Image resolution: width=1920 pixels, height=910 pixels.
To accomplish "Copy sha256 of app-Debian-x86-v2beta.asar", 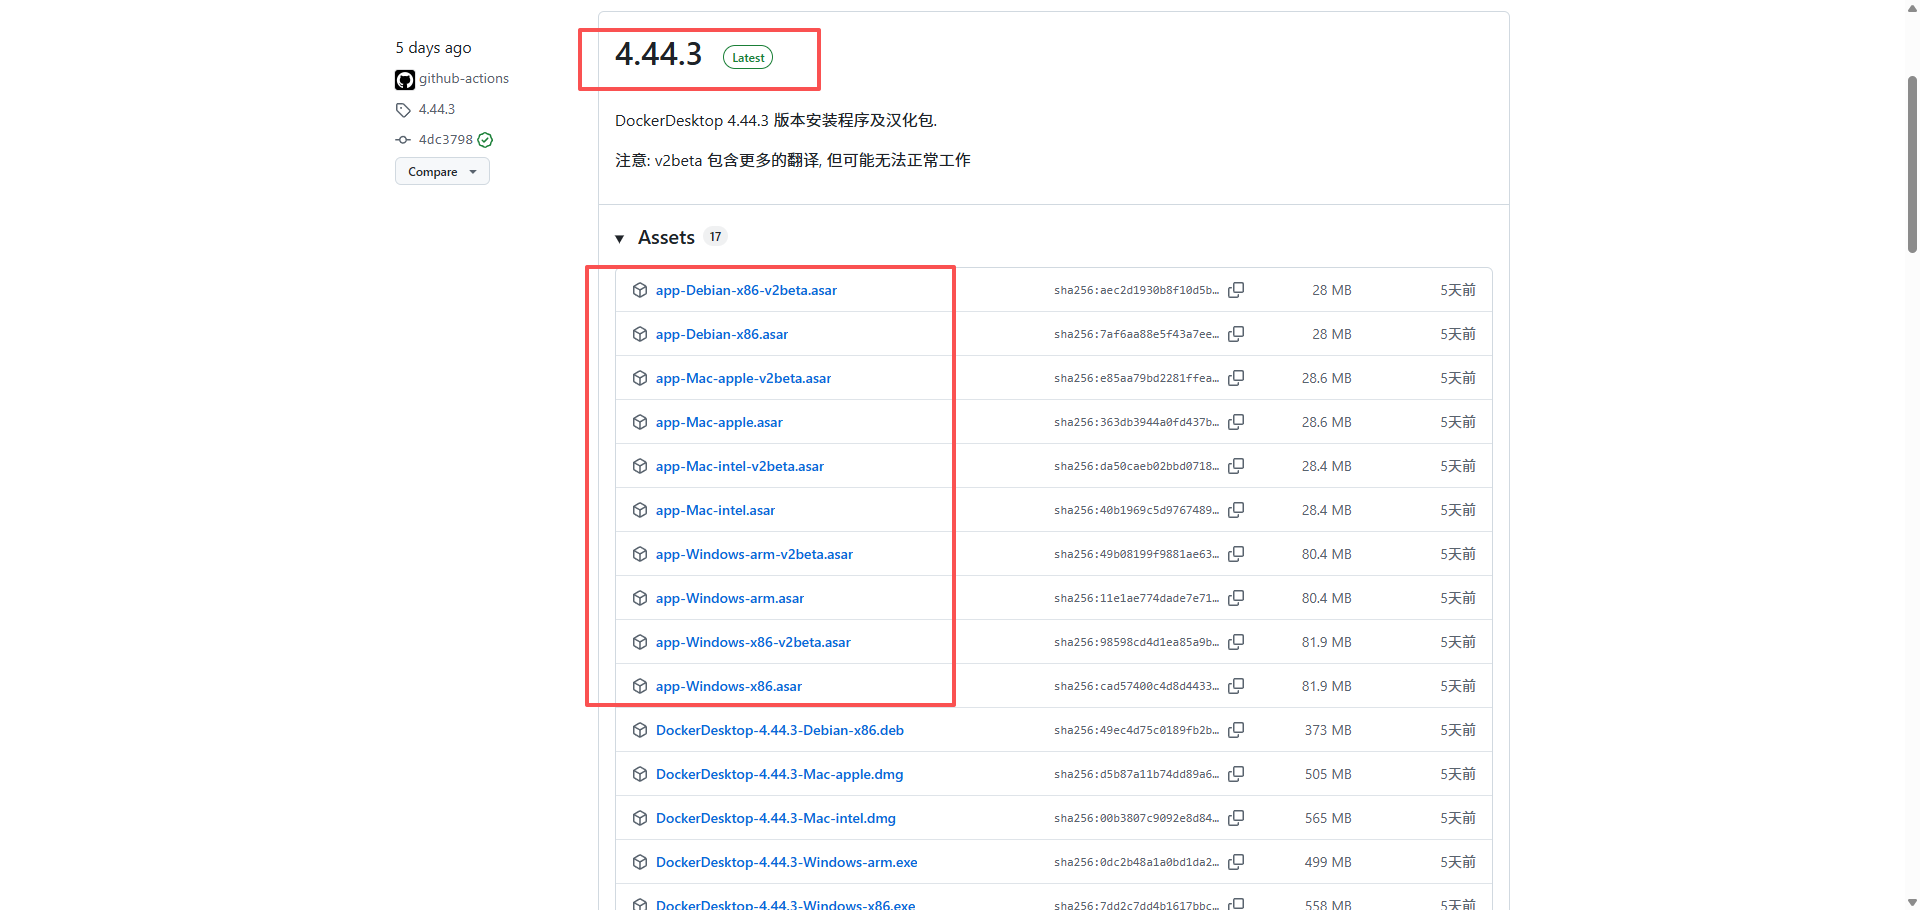I will coord(1236,290).
